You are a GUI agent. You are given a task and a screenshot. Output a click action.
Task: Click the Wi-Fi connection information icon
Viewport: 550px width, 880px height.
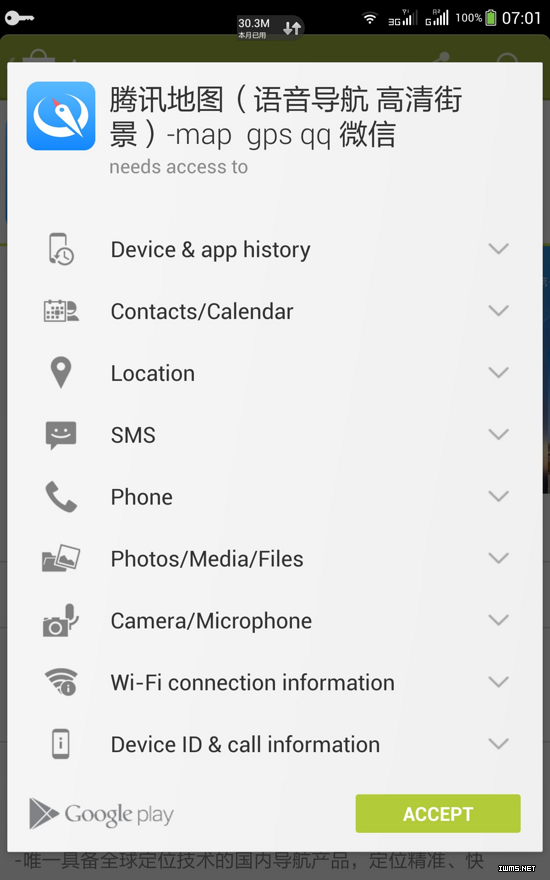tap(61, 682)
